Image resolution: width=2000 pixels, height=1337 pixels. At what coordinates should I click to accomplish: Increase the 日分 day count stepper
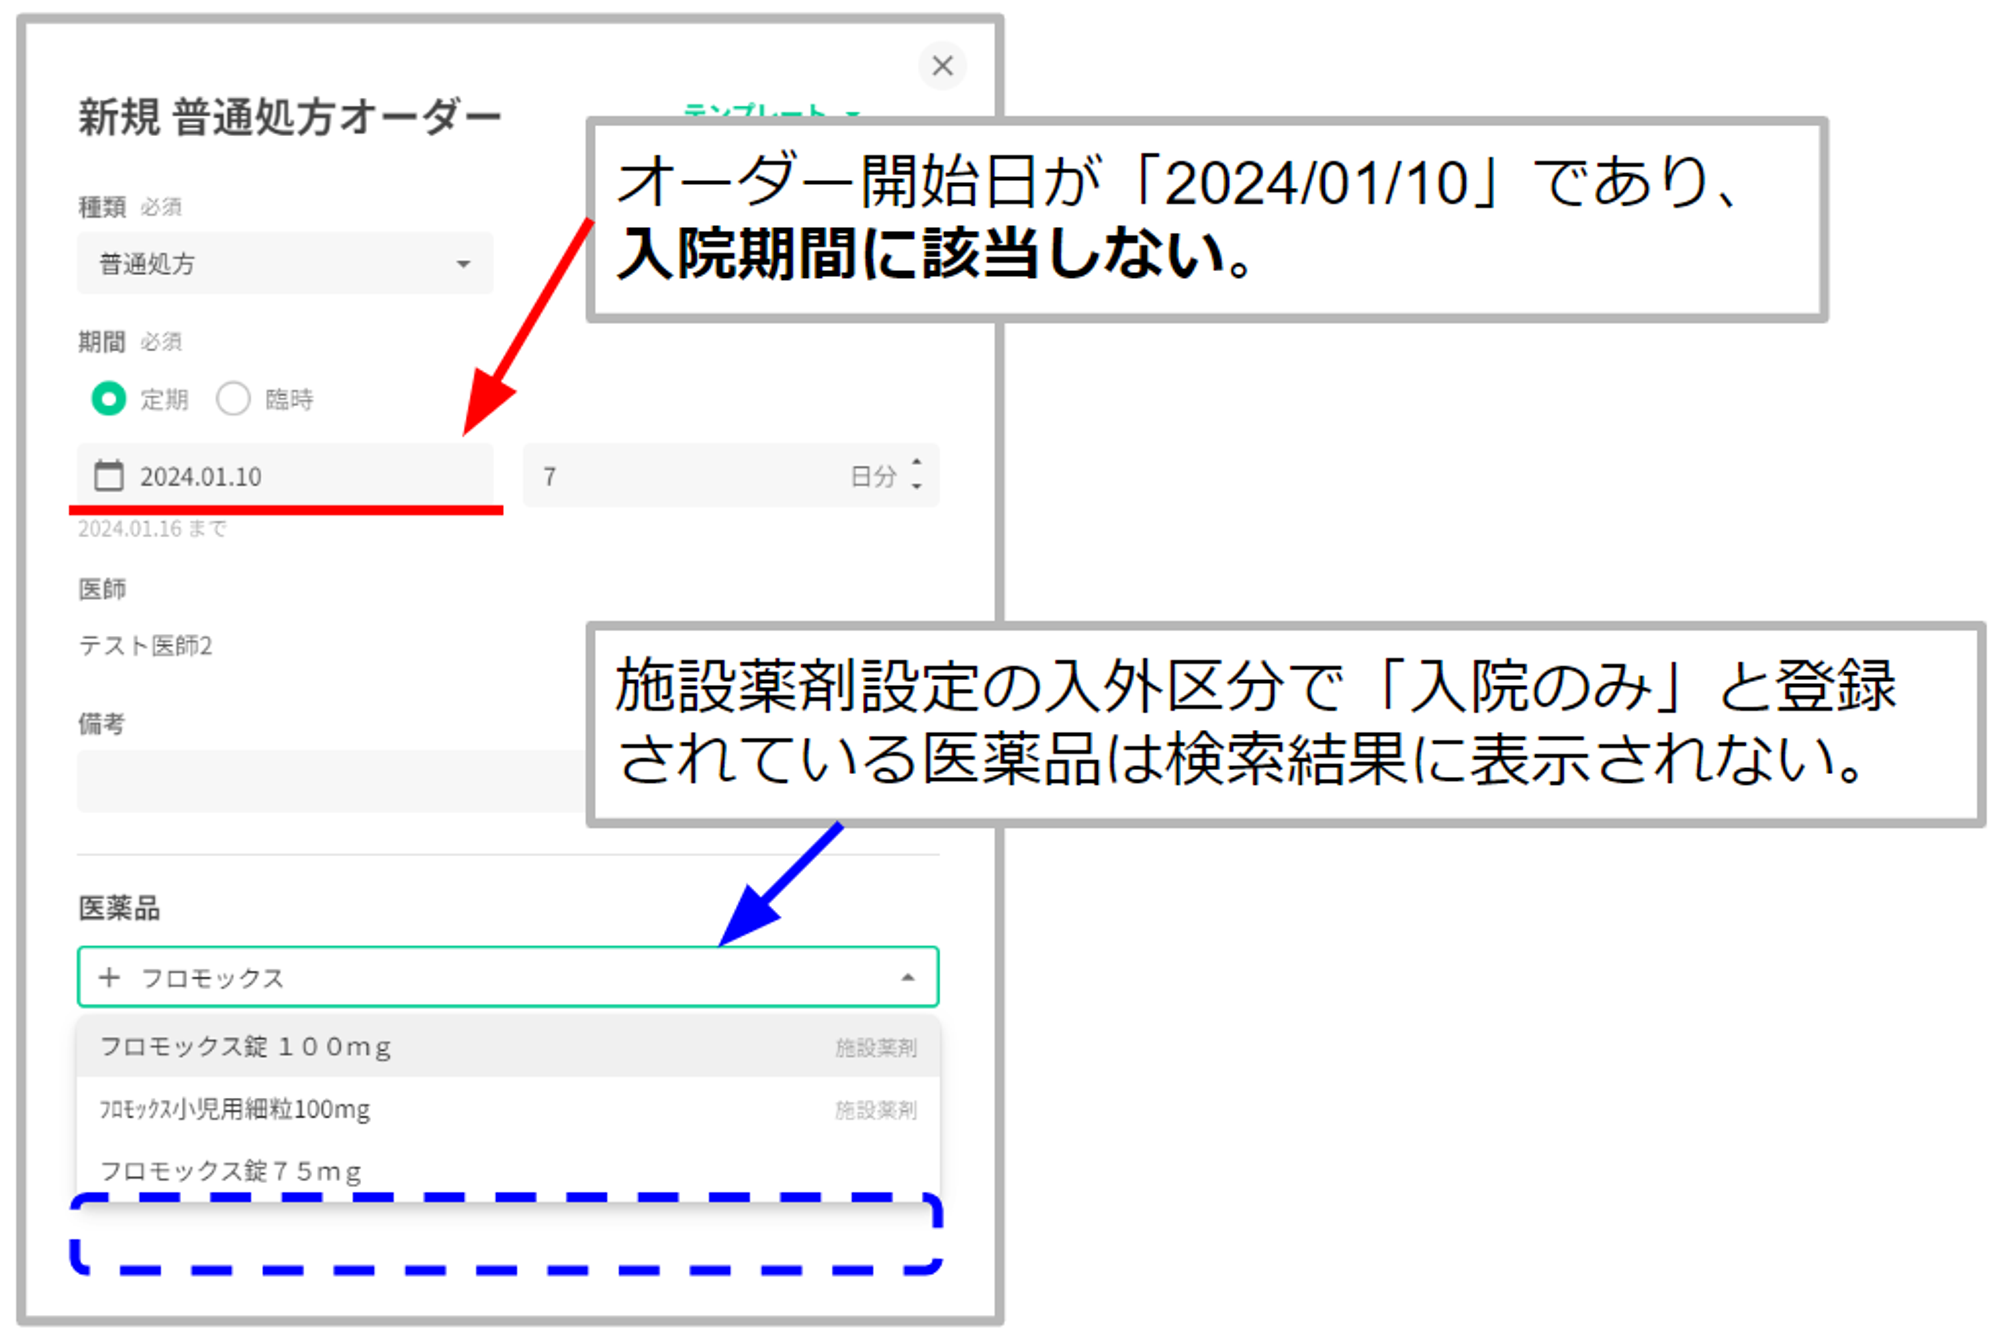pyautogui.click(x=916, y=463)
